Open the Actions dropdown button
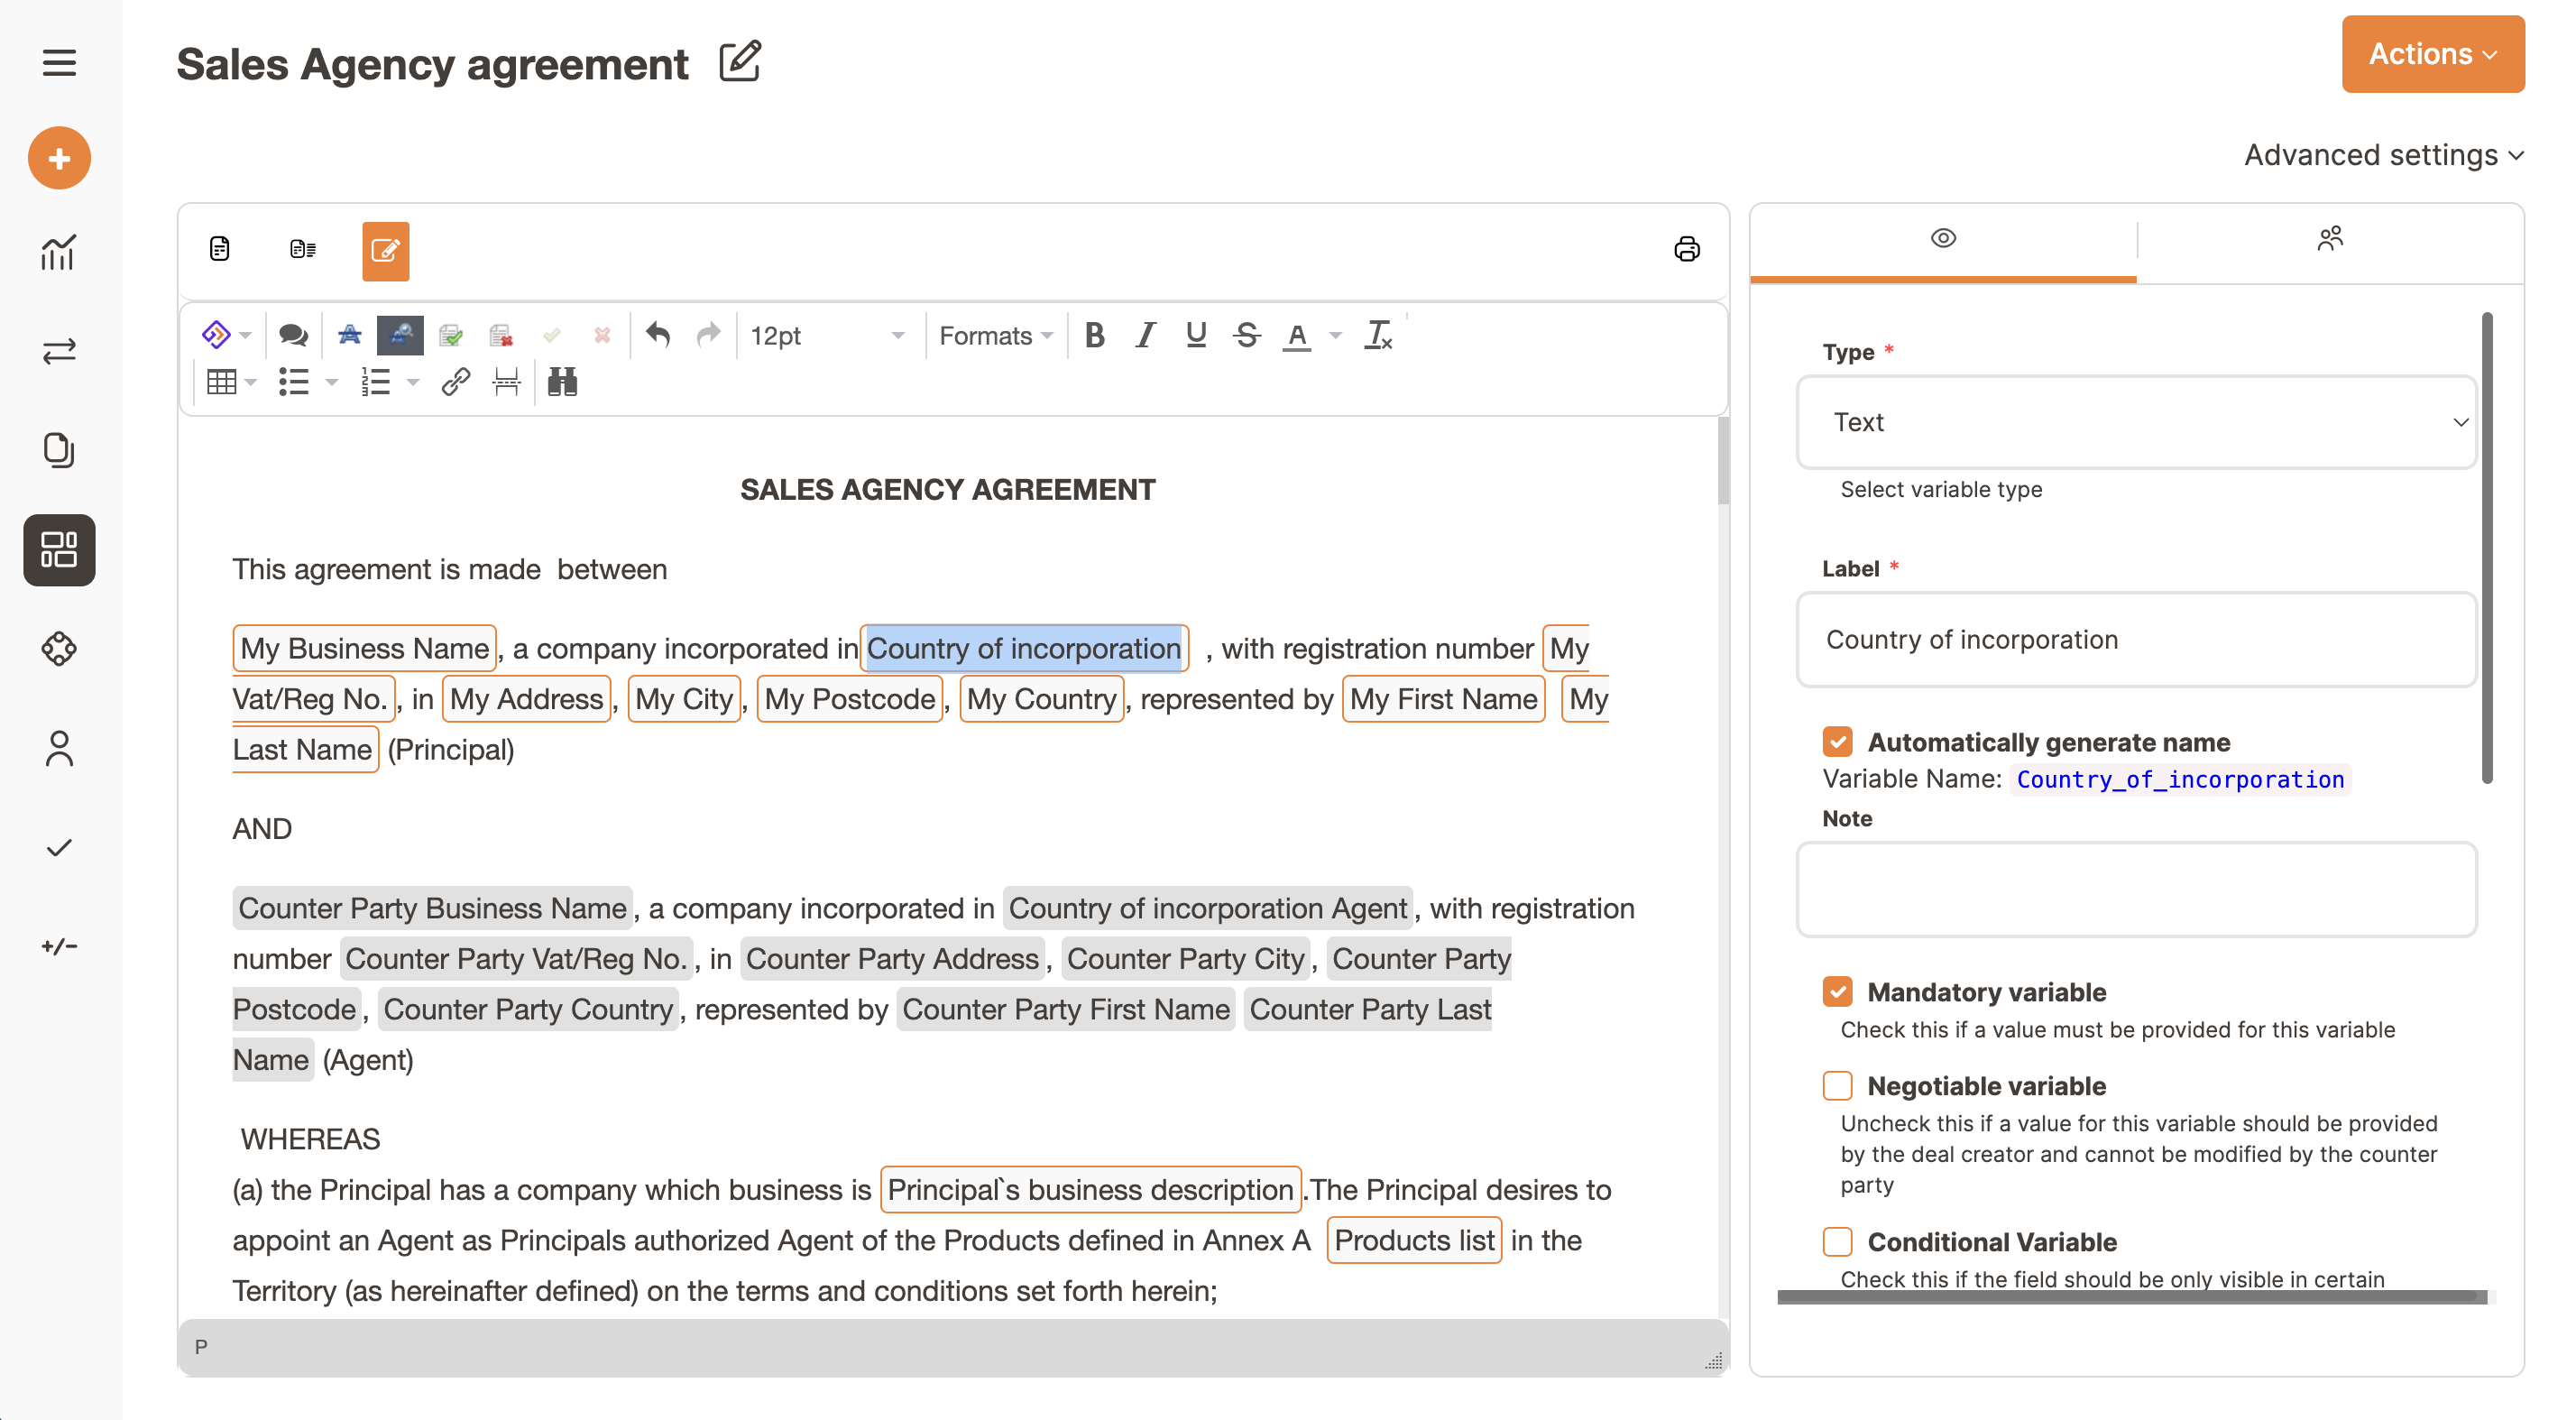Image resolution: width=2576 pixels, height=1420 pixels. (2432, 54)
